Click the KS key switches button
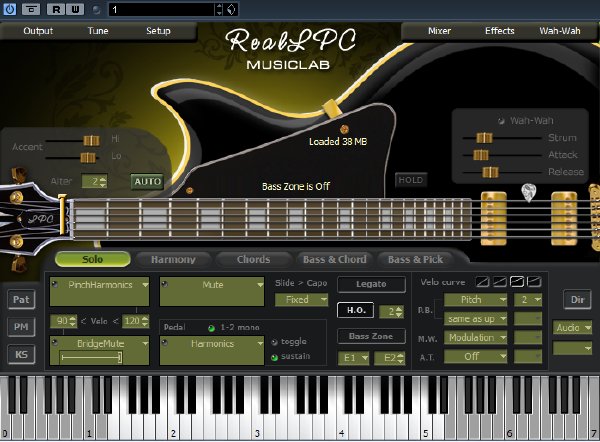Image resolution: width=600 pixels, height=442 pixels. 21,354
